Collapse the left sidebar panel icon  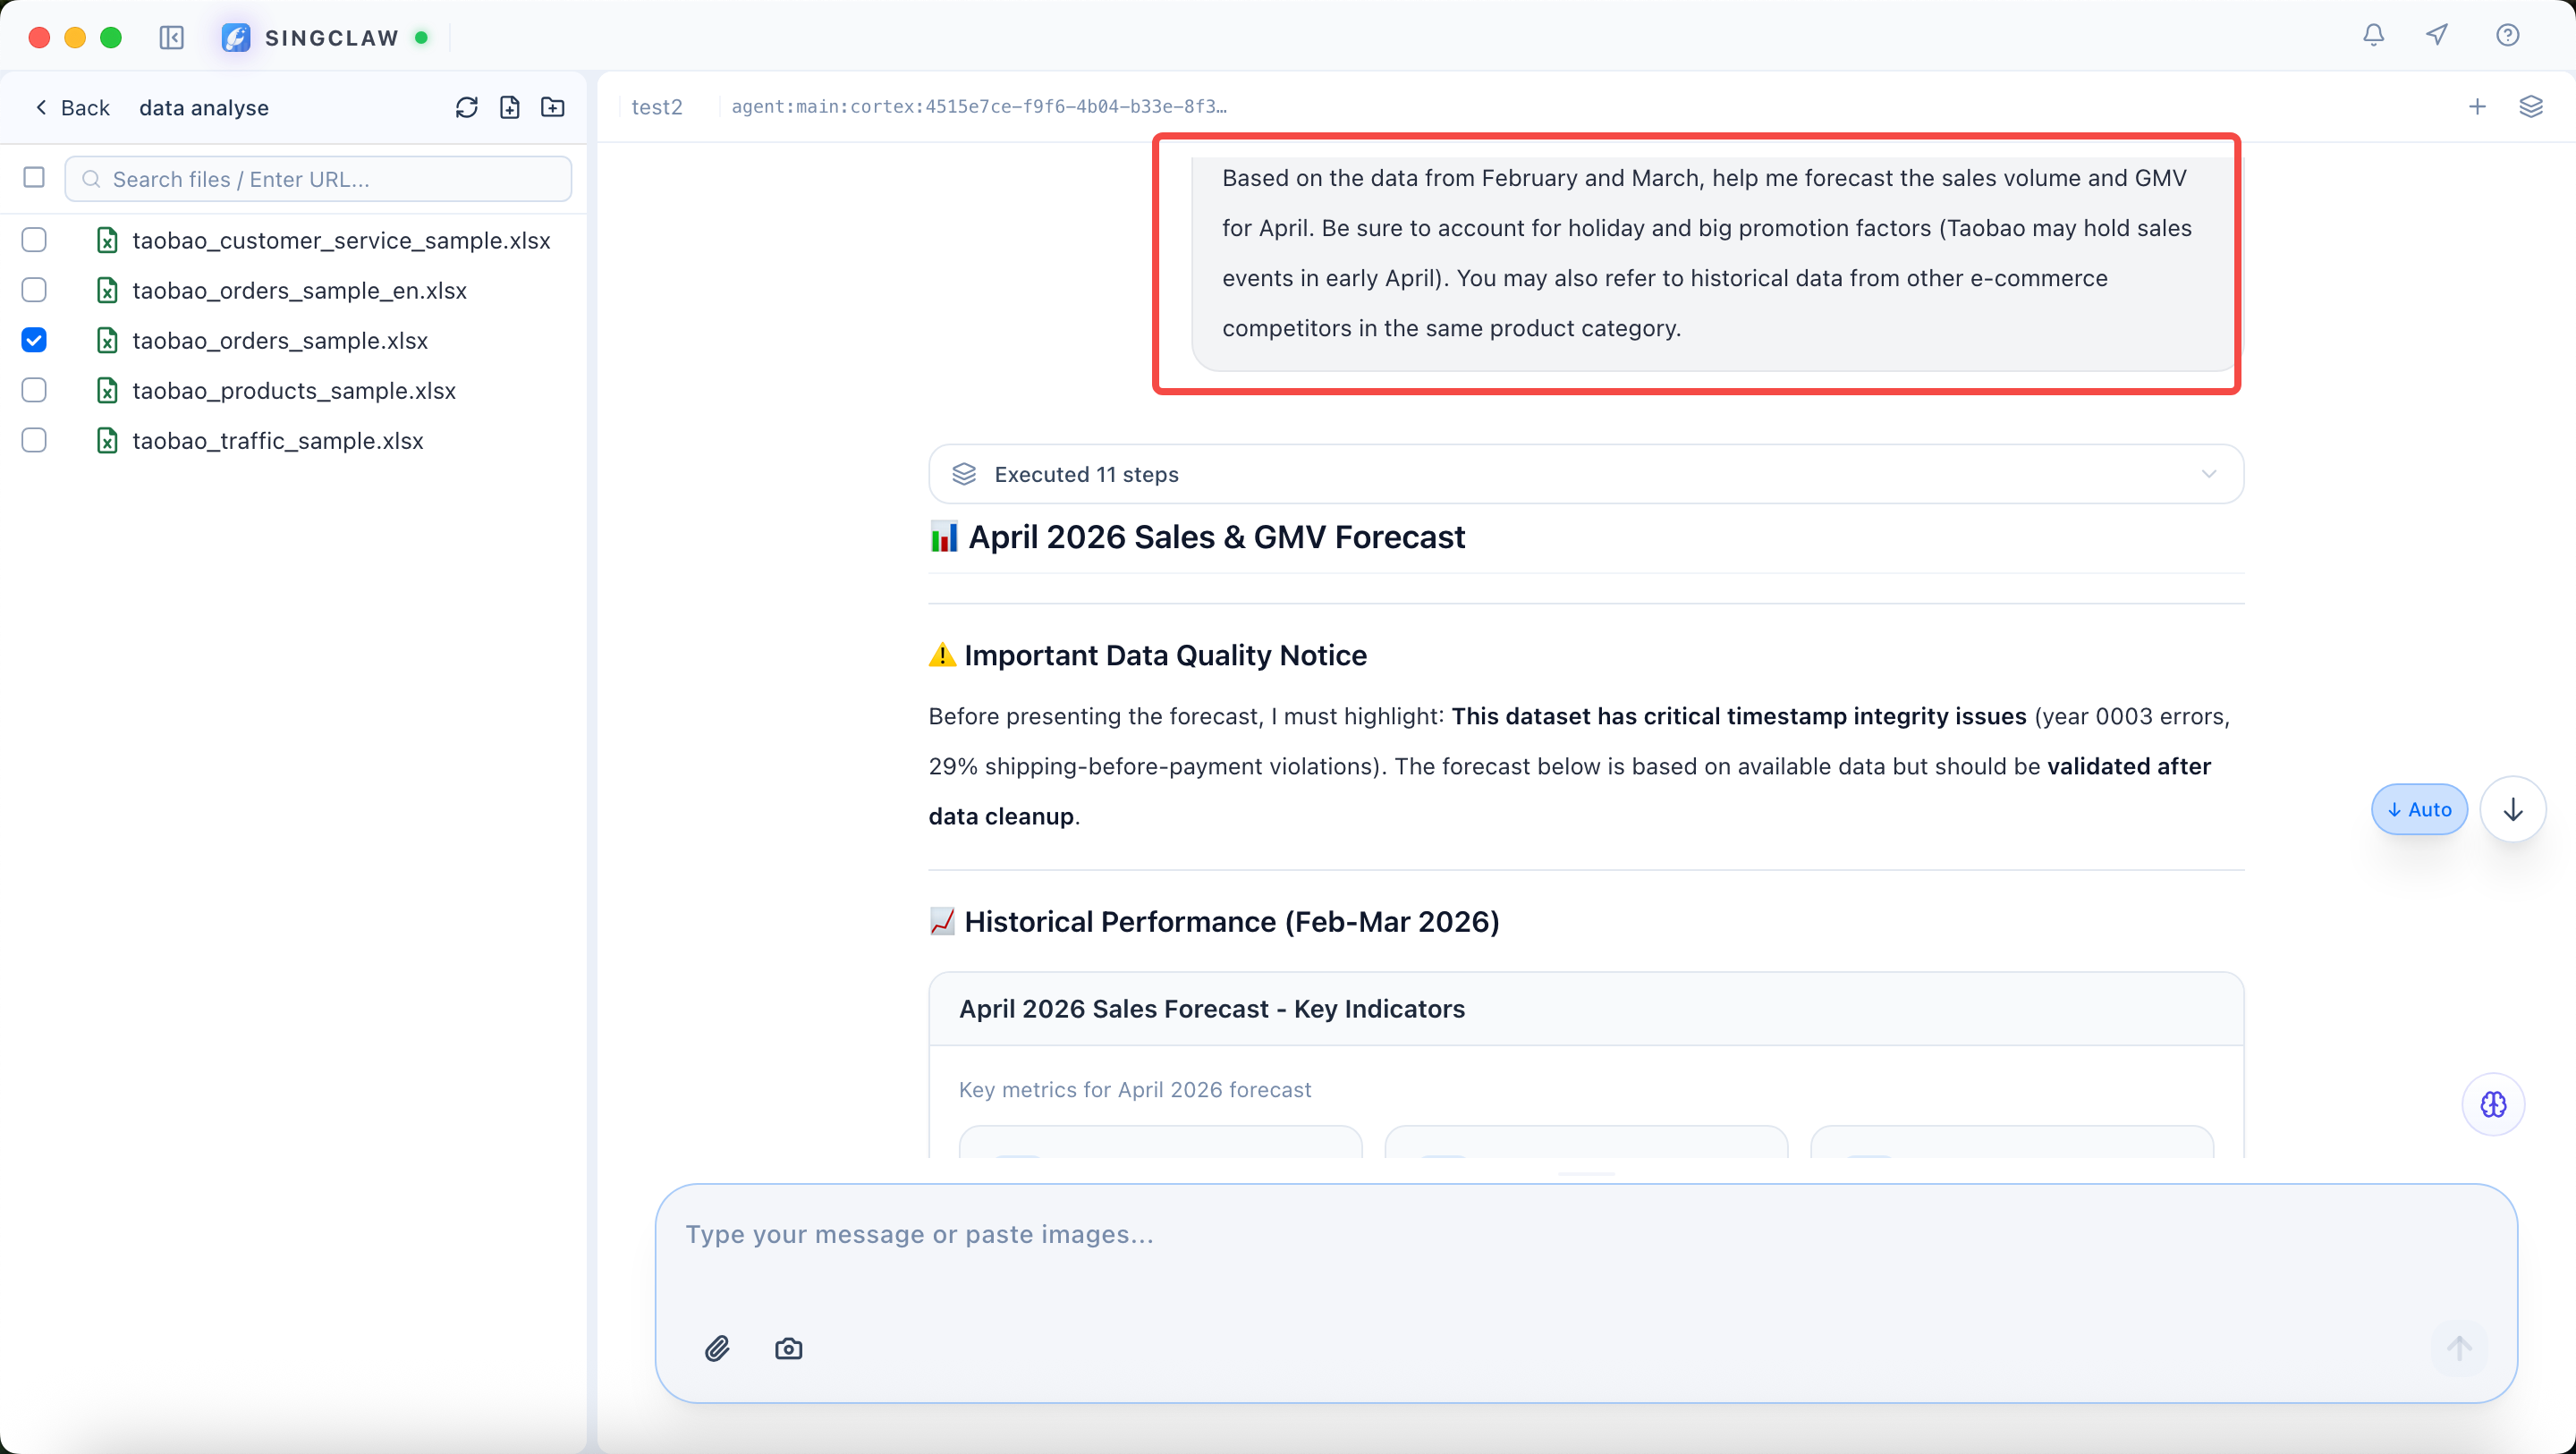[x=172, y=38]
